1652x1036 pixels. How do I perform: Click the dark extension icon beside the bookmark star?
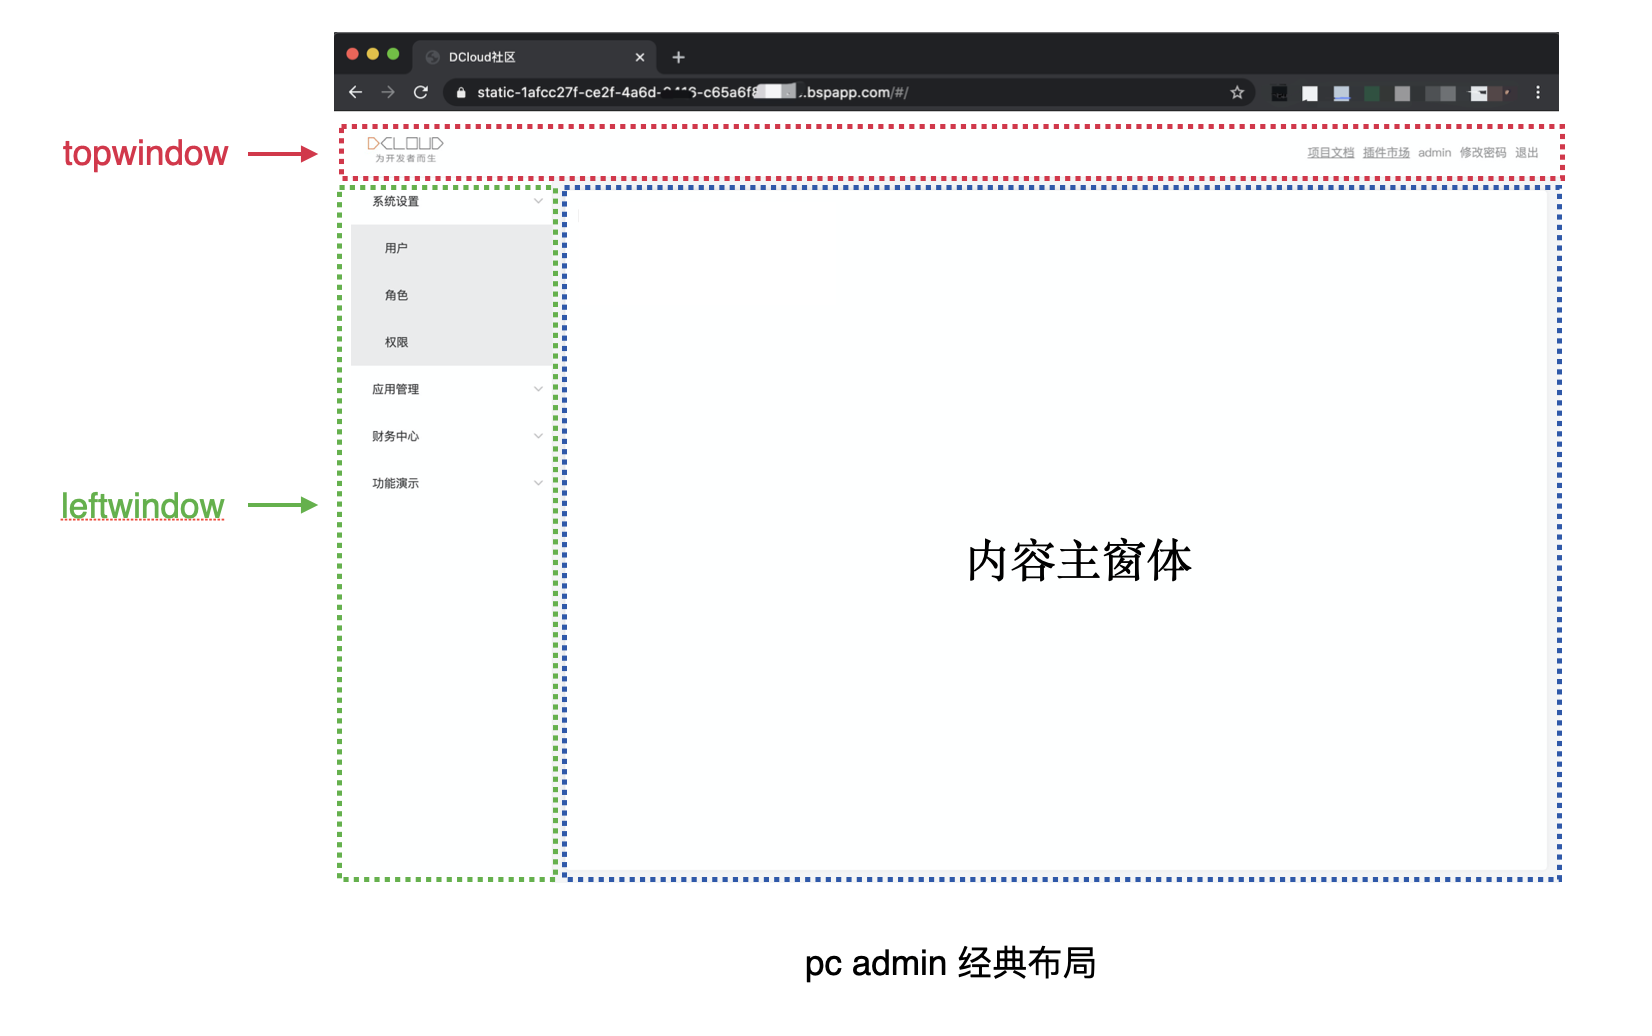coord(1279,91)
